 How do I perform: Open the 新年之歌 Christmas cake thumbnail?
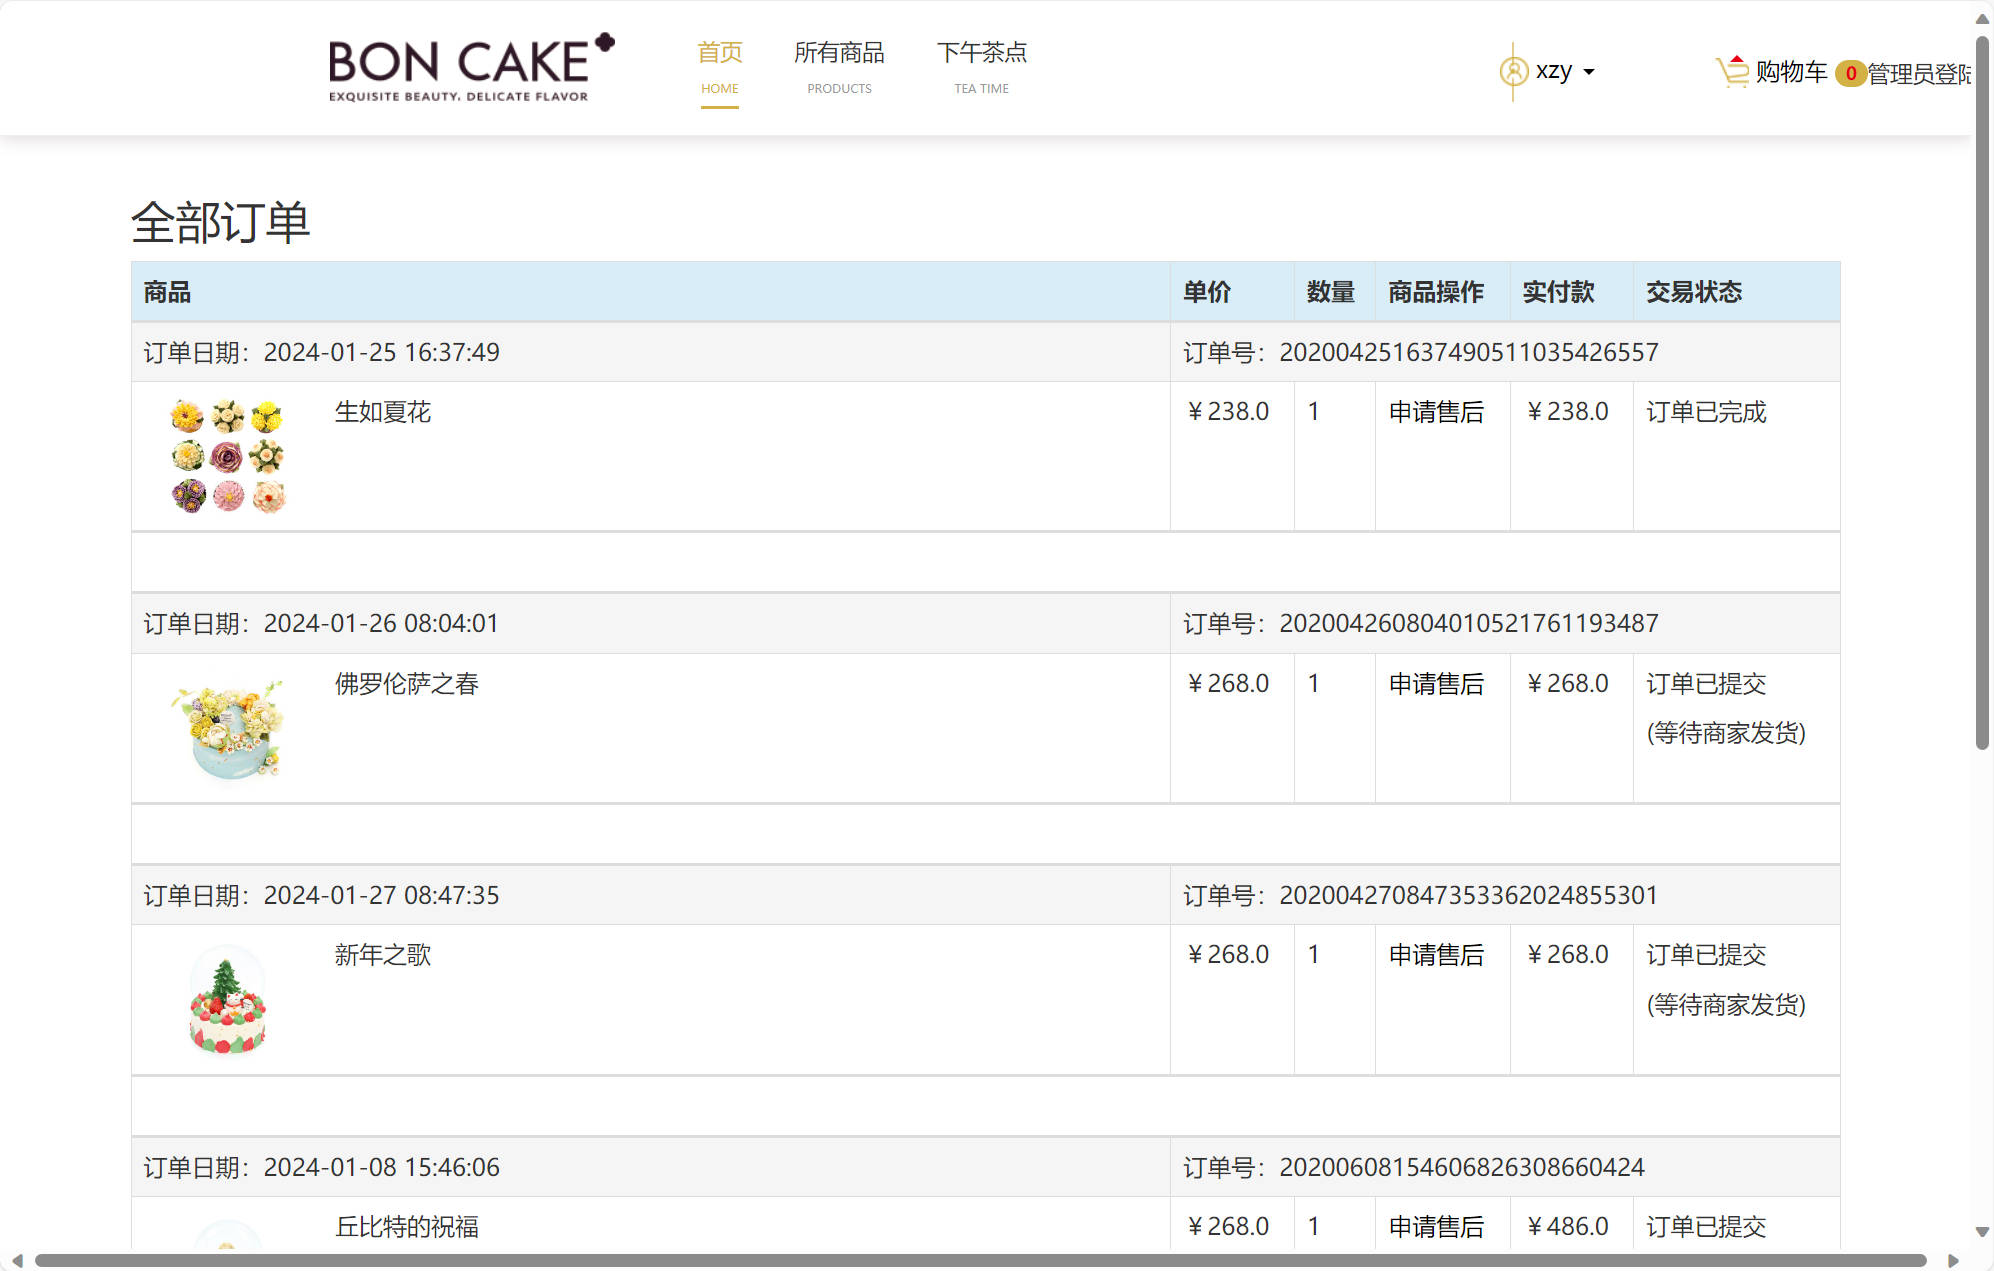pos(228,1000)
